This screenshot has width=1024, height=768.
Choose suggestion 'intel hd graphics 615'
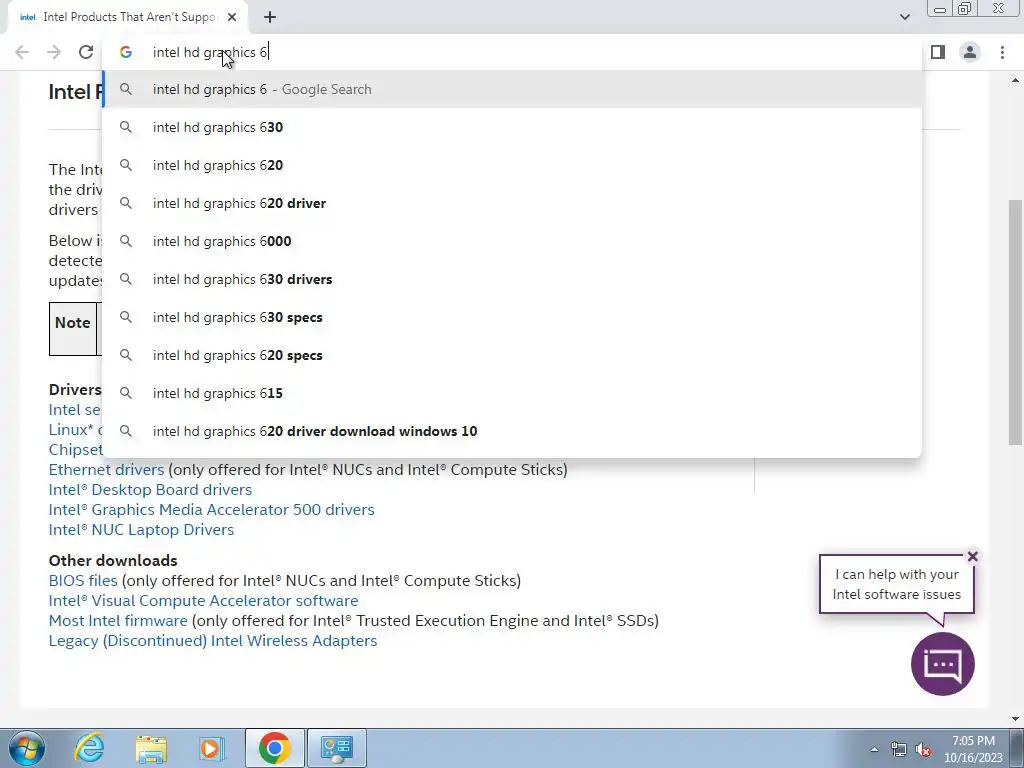513,393
